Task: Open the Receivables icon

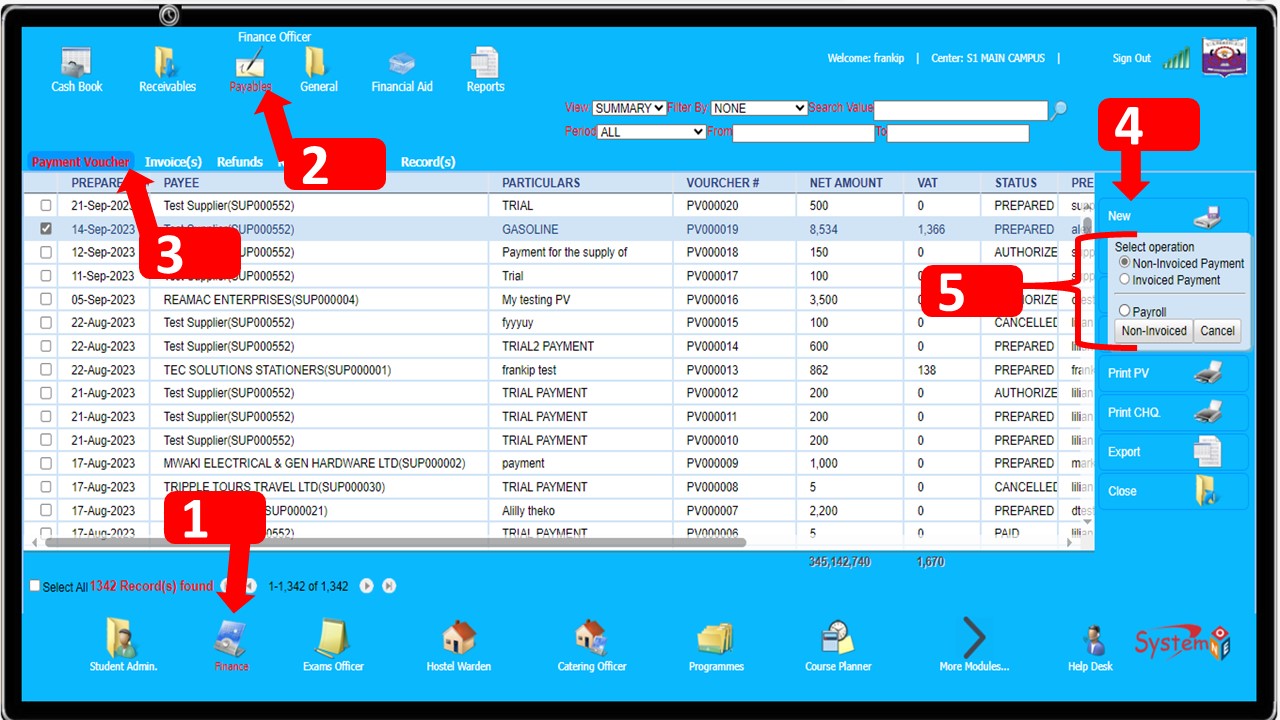Action: coord(167,66)
